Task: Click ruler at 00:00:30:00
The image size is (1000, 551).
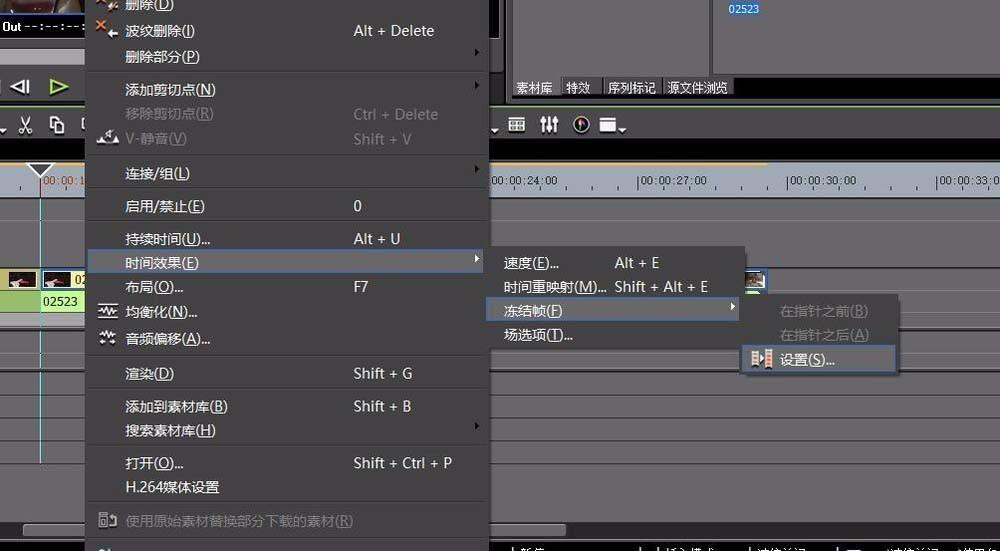Action: point(822,180)
